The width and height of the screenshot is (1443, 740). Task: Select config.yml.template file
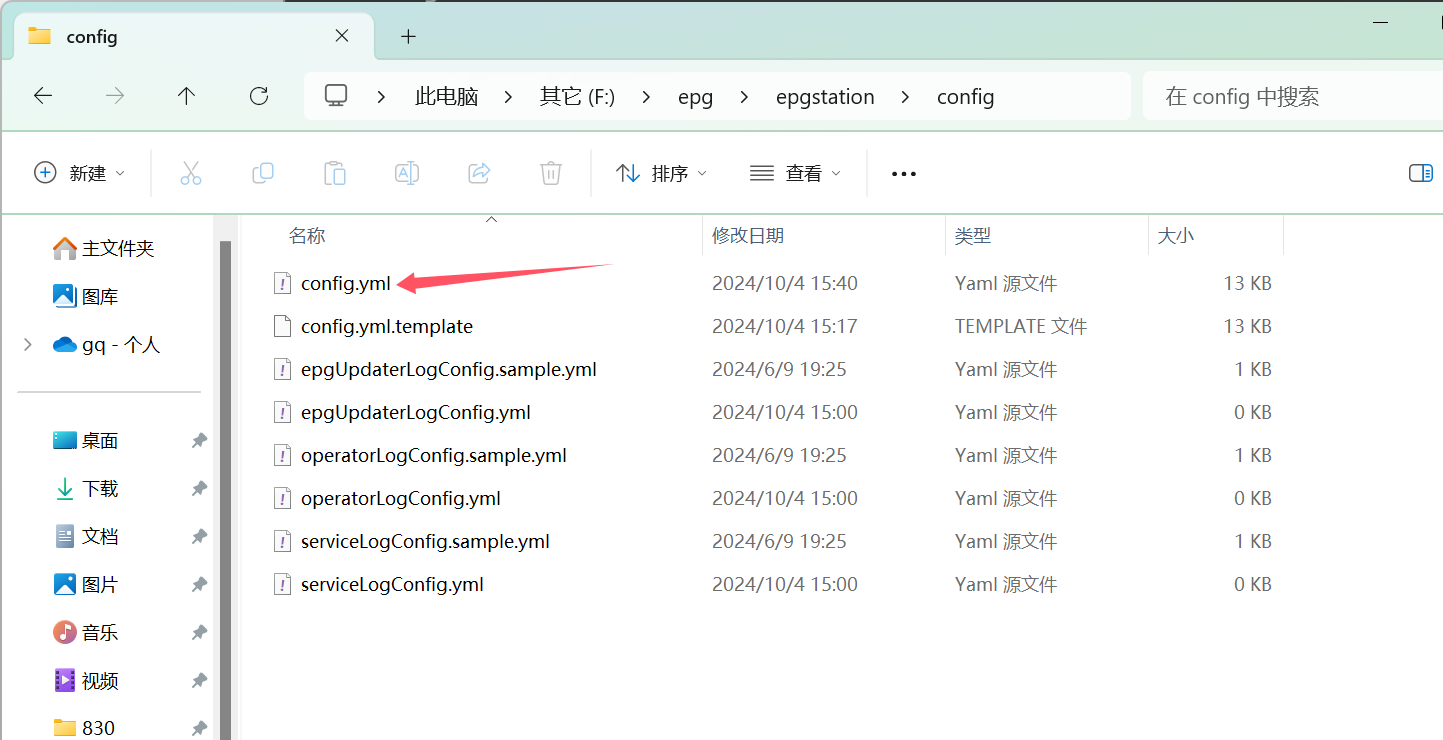tap(387, 326)
